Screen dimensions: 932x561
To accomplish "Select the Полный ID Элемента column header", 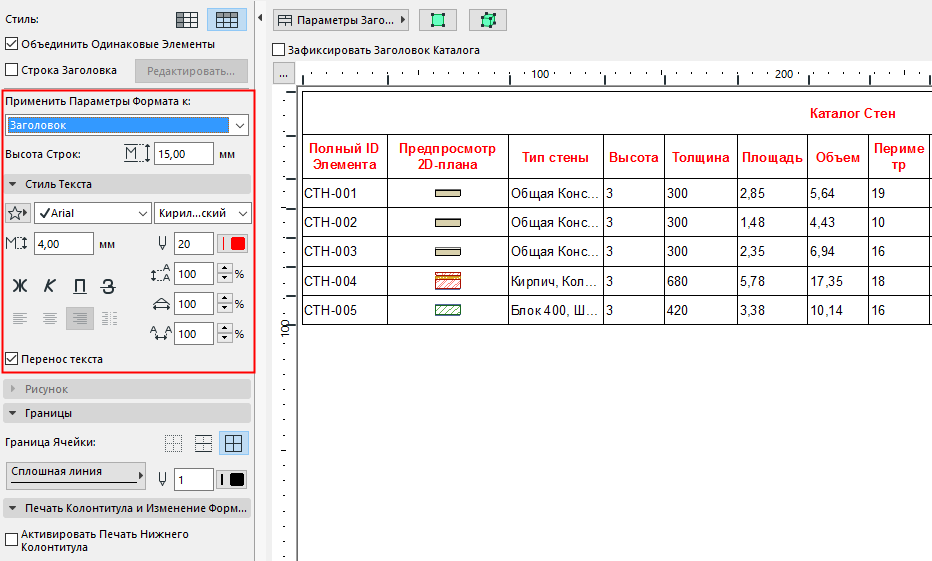I will click(345, 156).
